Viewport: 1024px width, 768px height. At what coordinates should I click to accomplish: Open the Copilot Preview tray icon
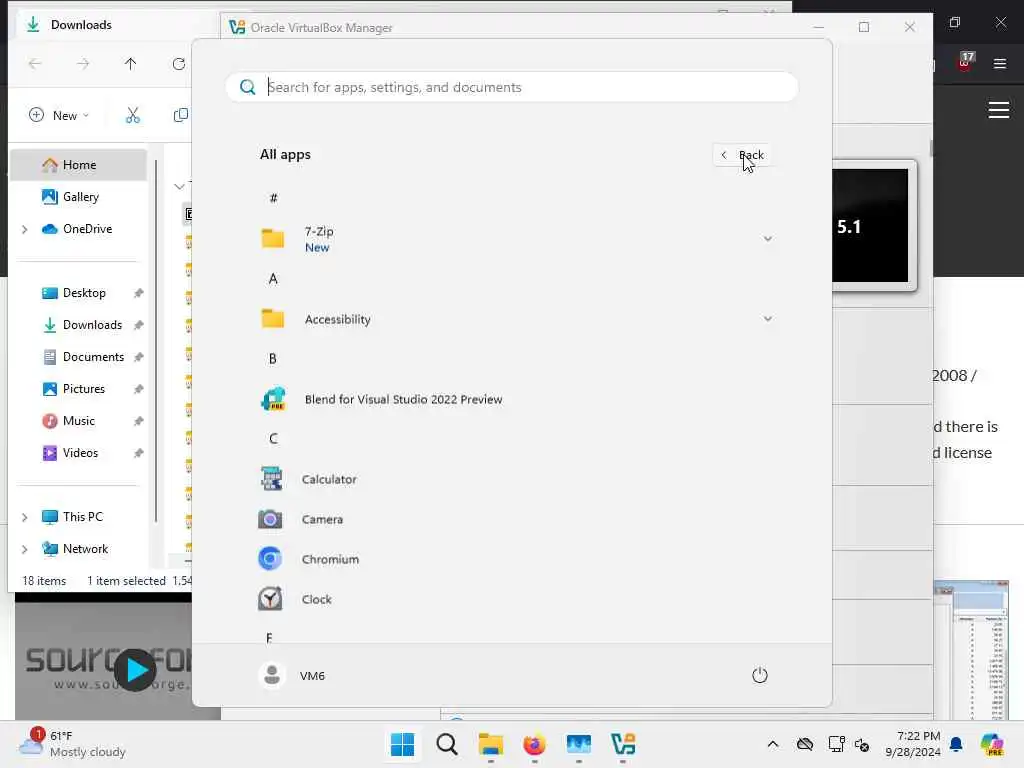click(x=992, y=744)
